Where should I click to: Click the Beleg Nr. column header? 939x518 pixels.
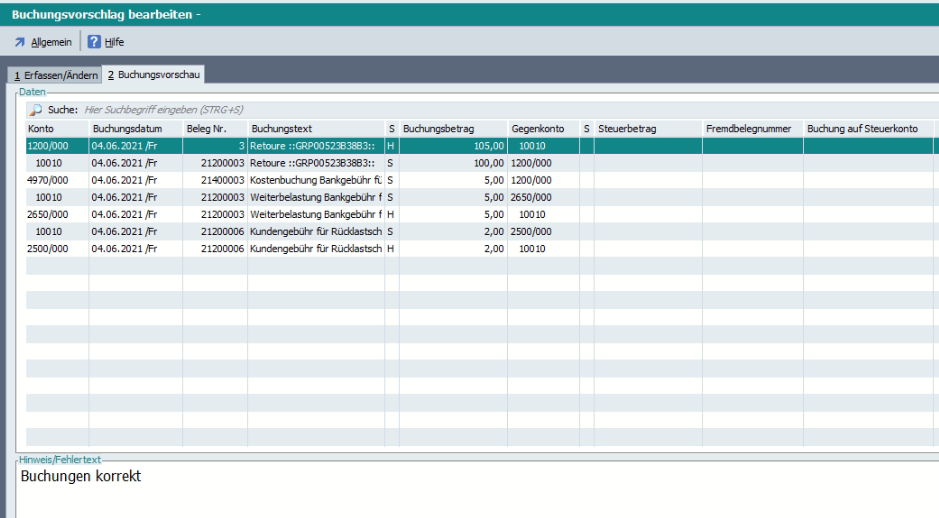click(x=208, y=129)
